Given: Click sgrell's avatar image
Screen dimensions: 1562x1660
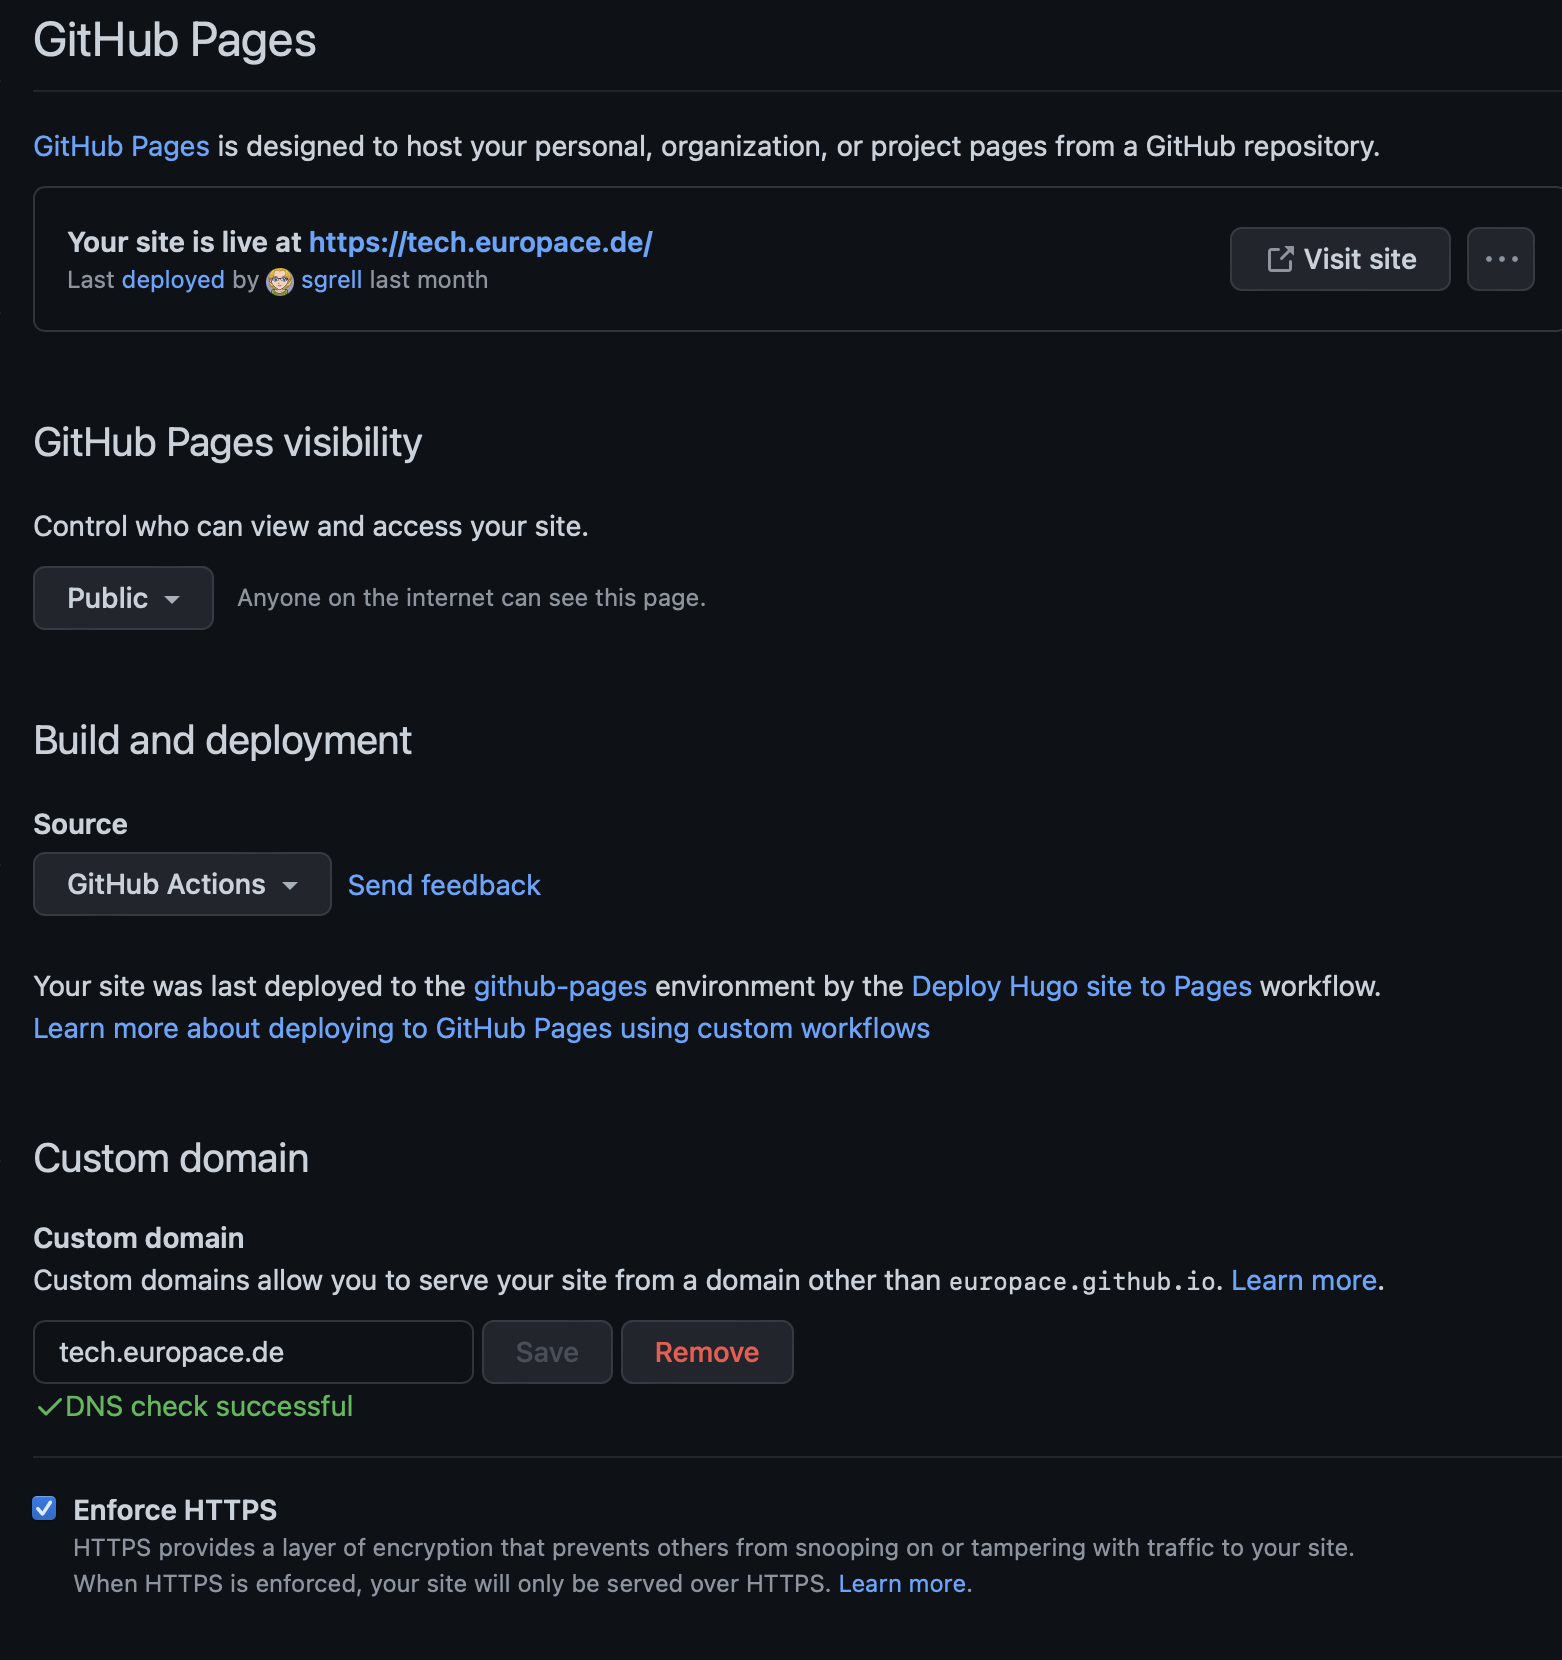Looking at the screenshot, I should 279,281.
